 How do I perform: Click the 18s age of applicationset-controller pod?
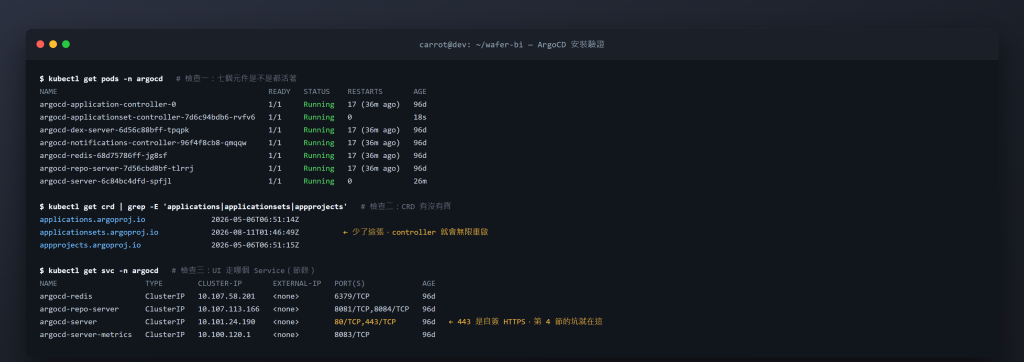coord(420,117)
